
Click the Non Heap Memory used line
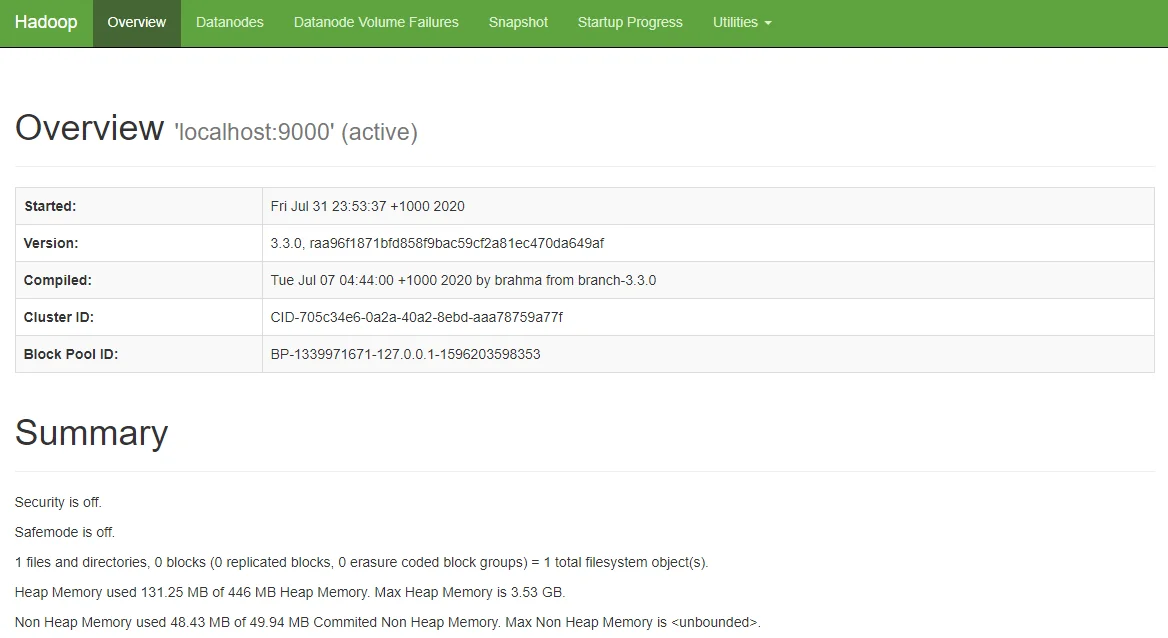[x=387, y=622]
